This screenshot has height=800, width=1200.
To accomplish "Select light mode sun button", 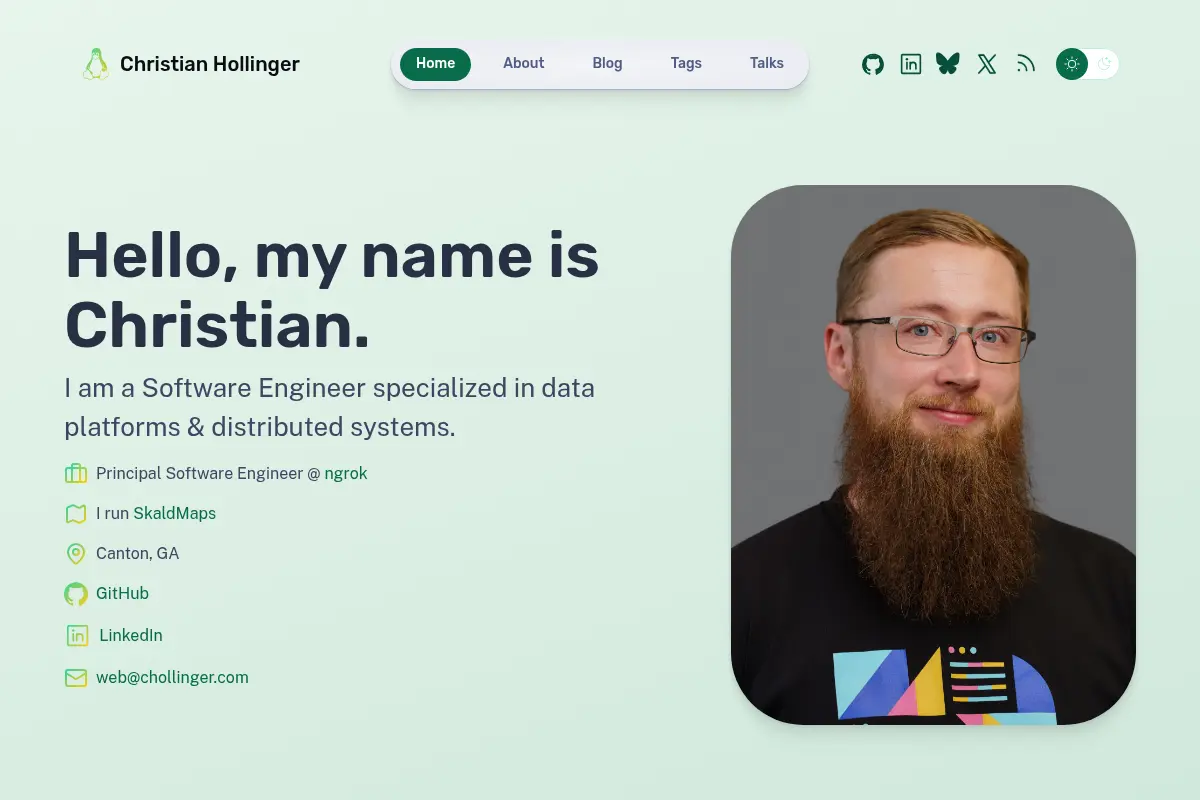I will coord(1072,64).
